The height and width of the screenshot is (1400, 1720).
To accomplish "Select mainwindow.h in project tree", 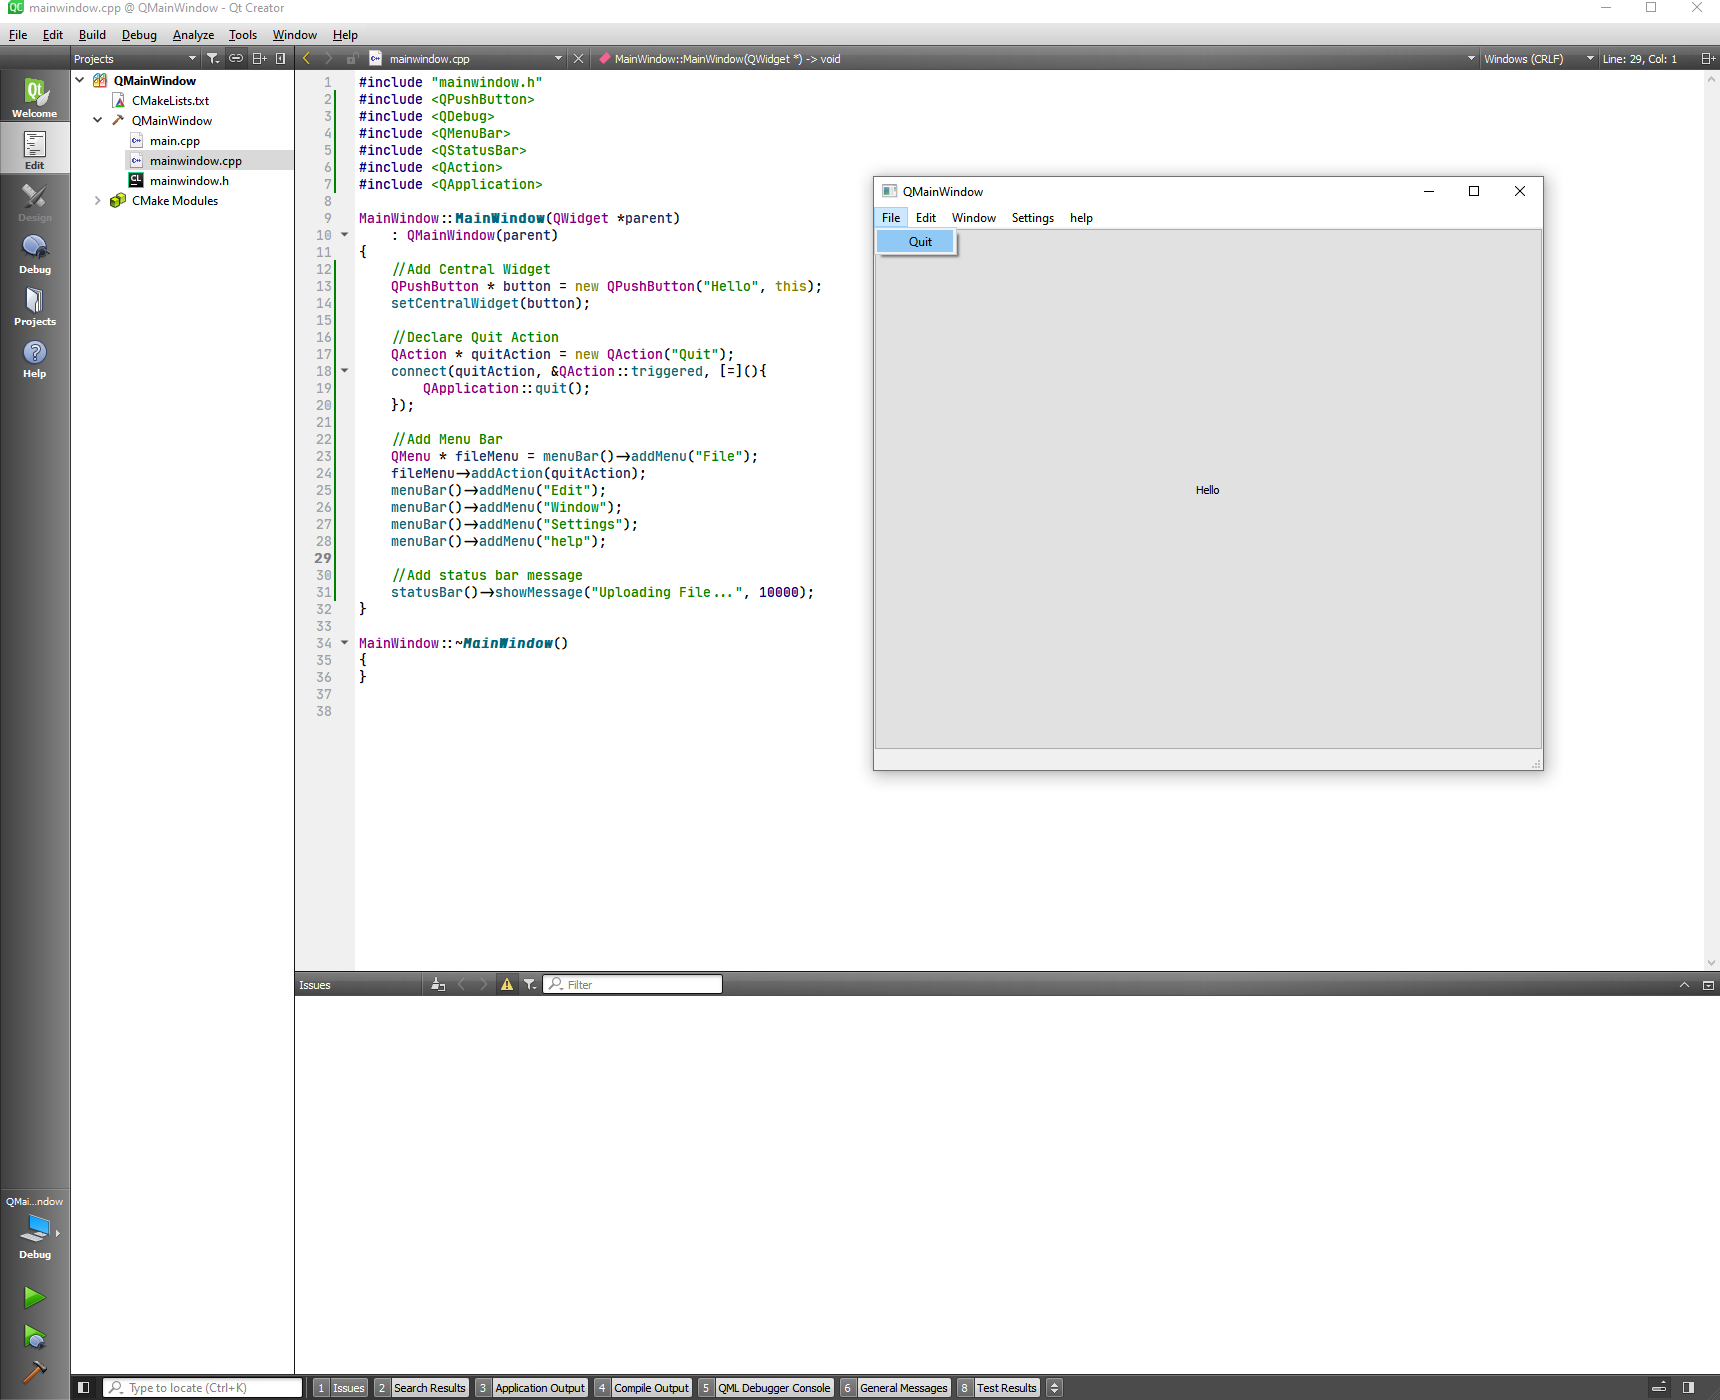I will (189, 180).
